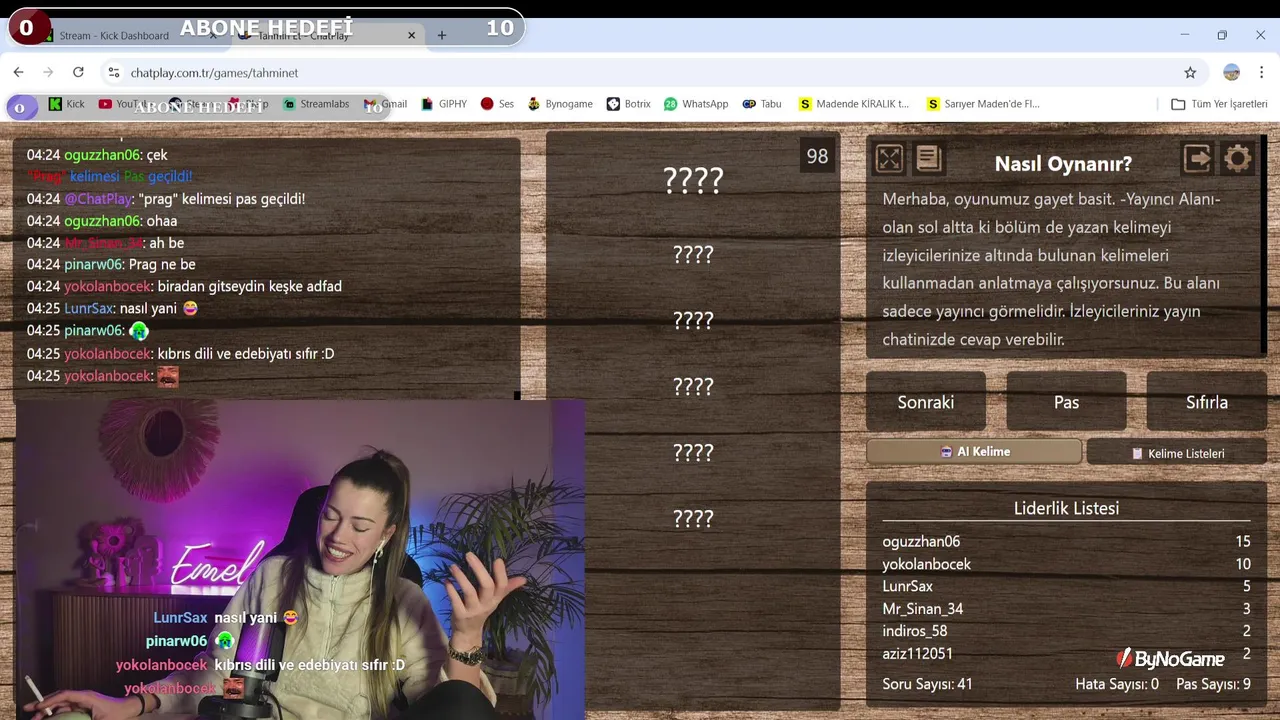Click the Sıfırla button
Image resolution: width=1280 pixels, height=720 pixels.
click(1207, 402)
